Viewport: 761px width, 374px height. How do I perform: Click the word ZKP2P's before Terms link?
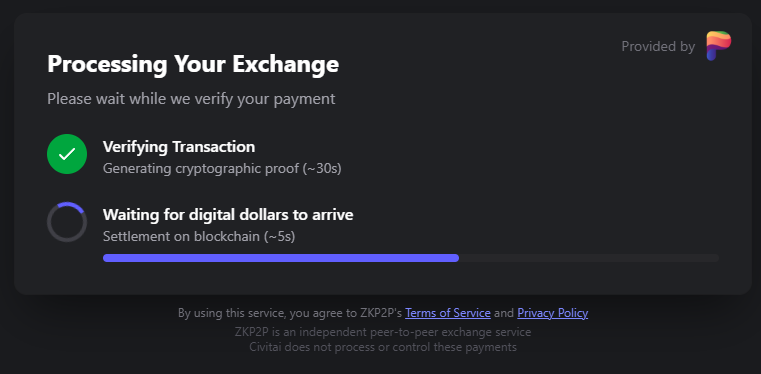[381, 313]
